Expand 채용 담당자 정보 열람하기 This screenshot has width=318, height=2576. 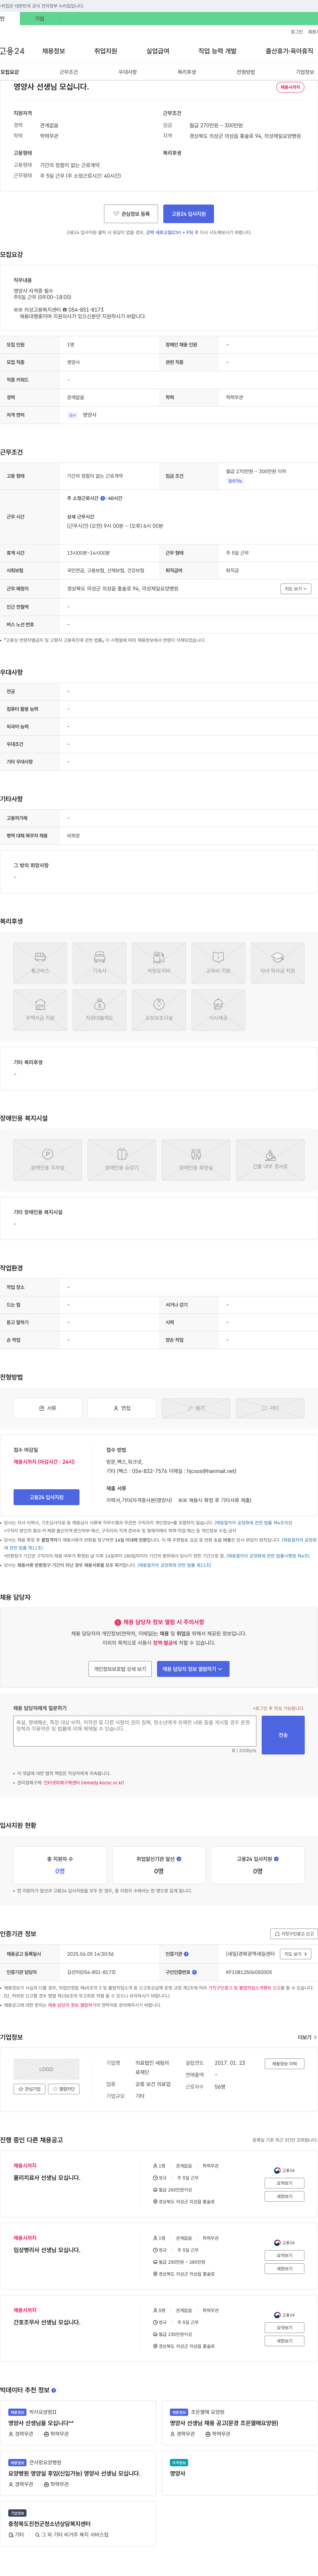tap(193, 1669)
